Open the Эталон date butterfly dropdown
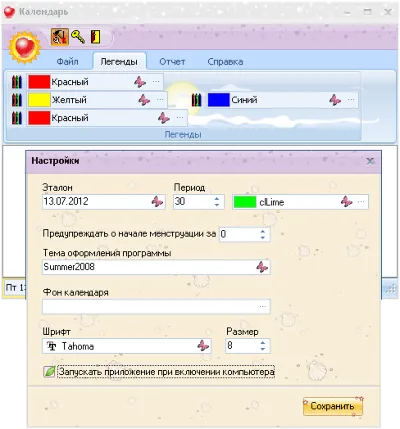The height and width of the screenshot is (429, 400). [157, 202]
